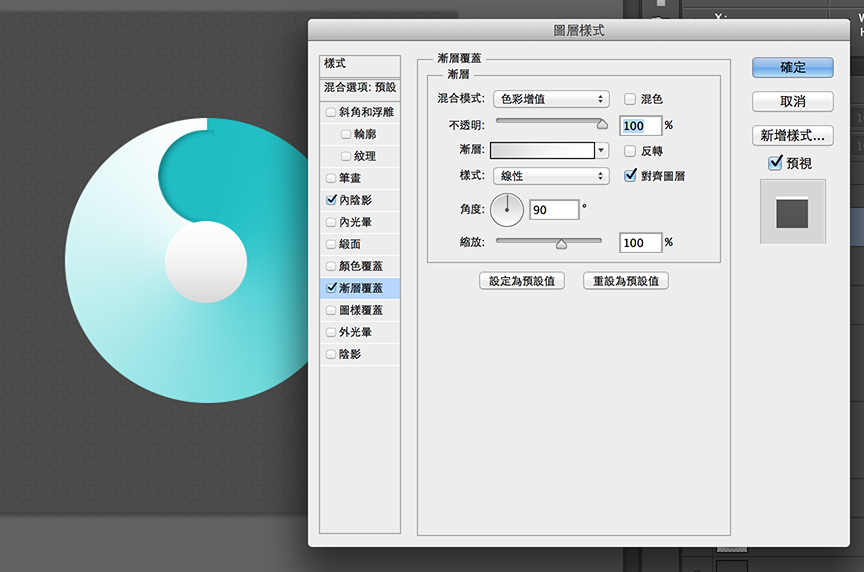Toggle the 混色 checkbox

click(630, 99)
